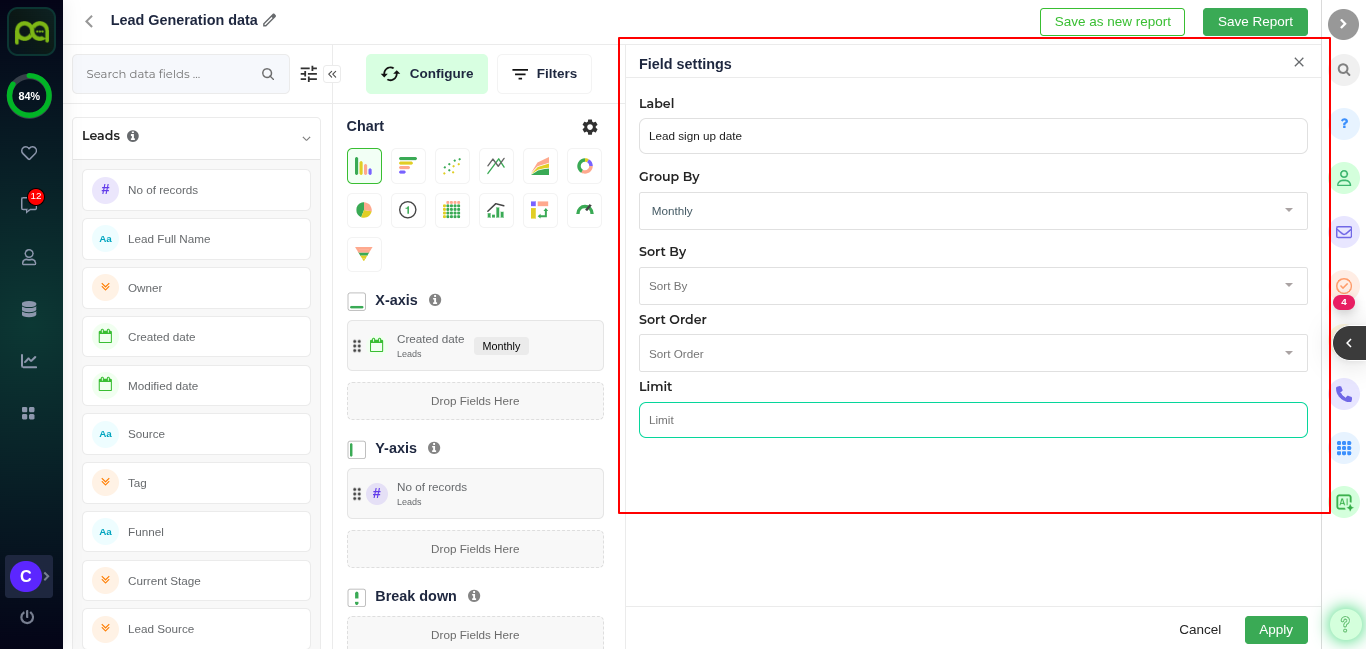The width and height of the screenshot is (1366, 649).
Task: Focus the Limit input field
Action: click(x=972, y=420)
